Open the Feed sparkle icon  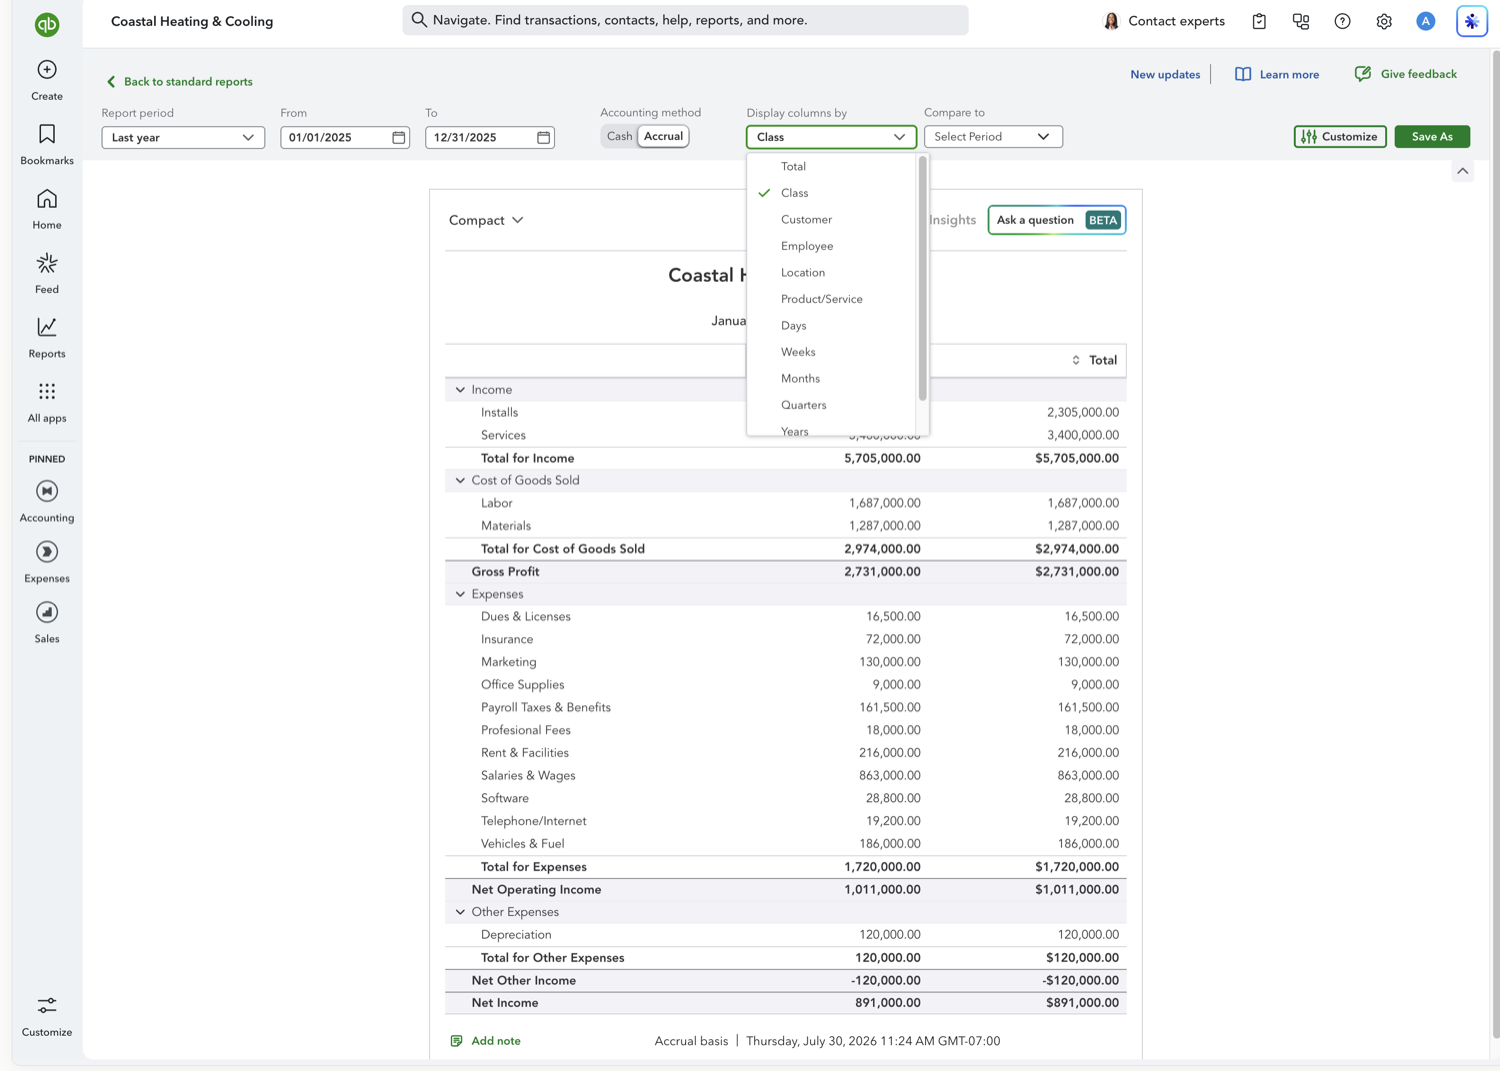(x=47, y=263)
